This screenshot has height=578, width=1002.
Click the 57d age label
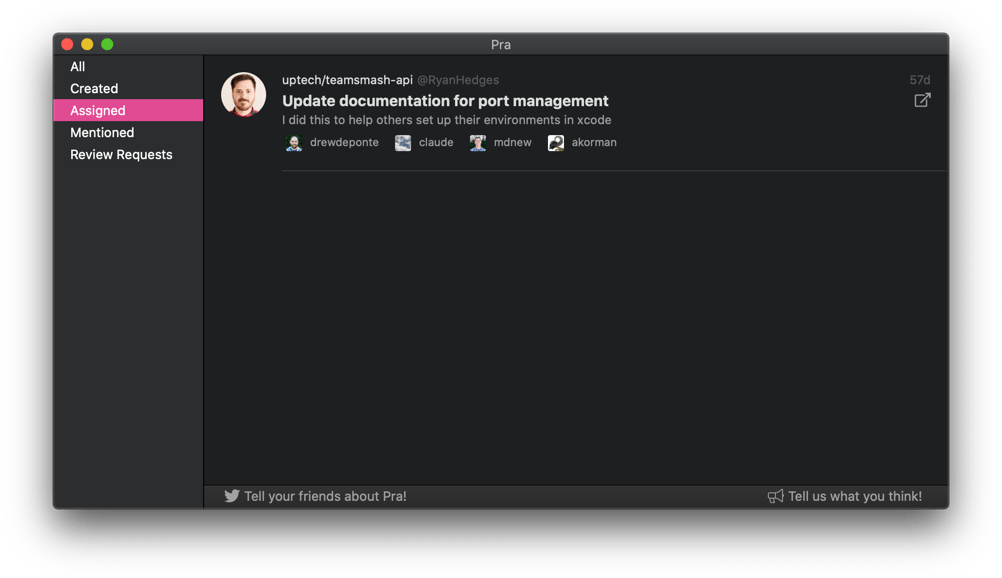pyautogui.click(x=920, y=80)
